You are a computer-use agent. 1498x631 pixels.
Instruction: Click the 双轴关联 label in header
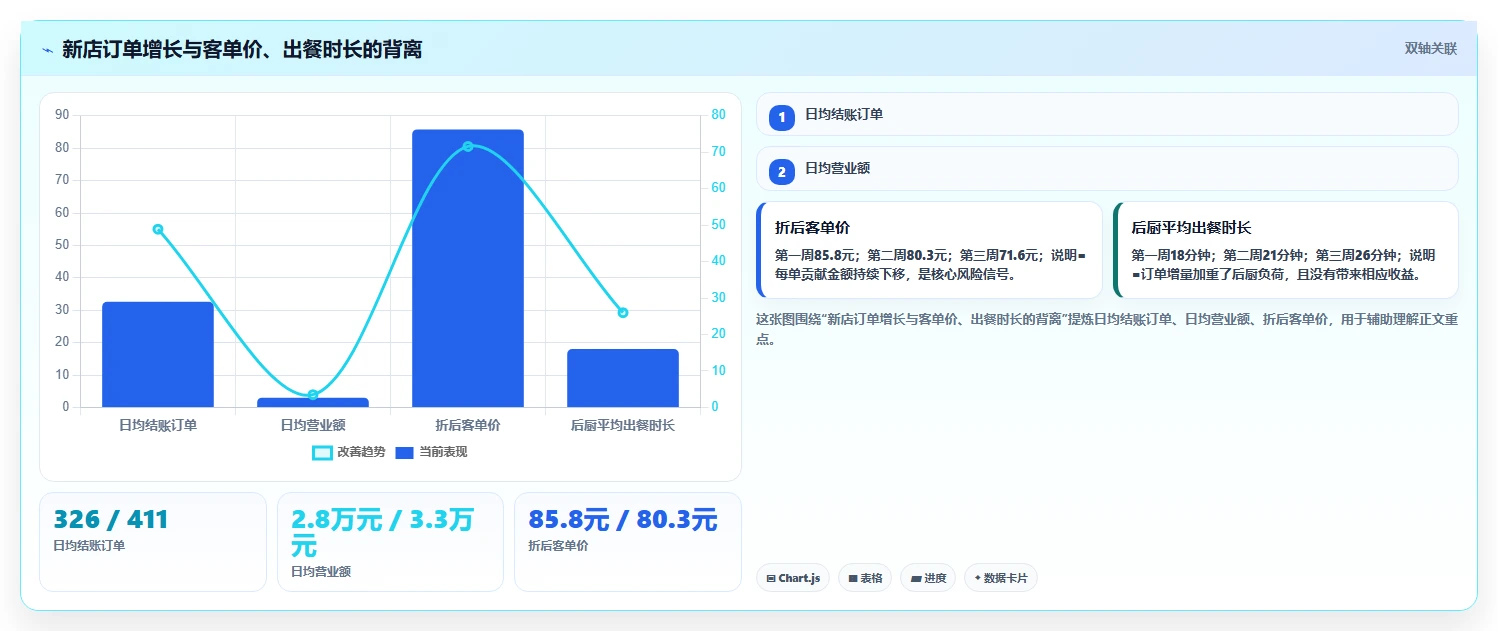[x=1431, y=49]
